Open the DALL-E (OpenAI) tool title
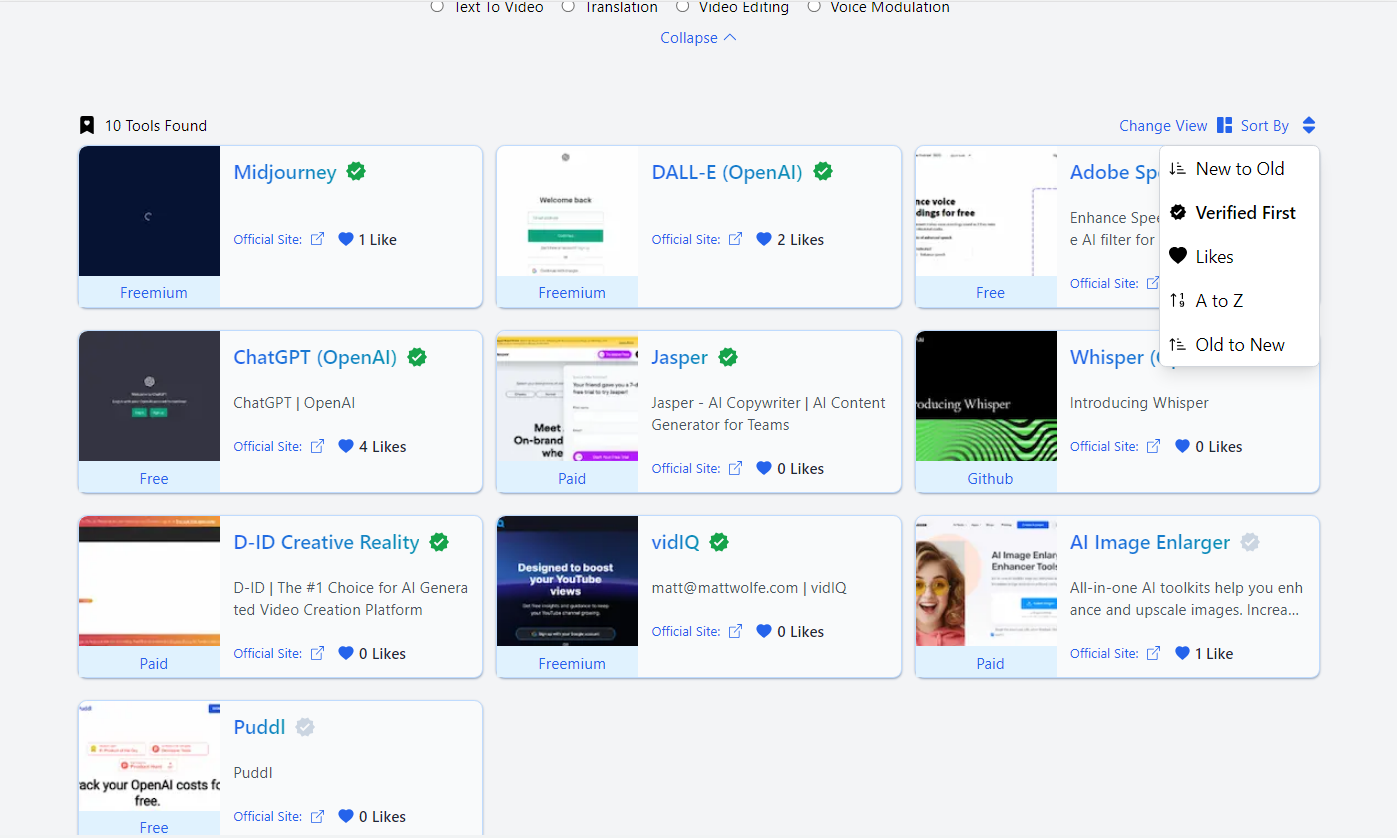 coord(727,172)
